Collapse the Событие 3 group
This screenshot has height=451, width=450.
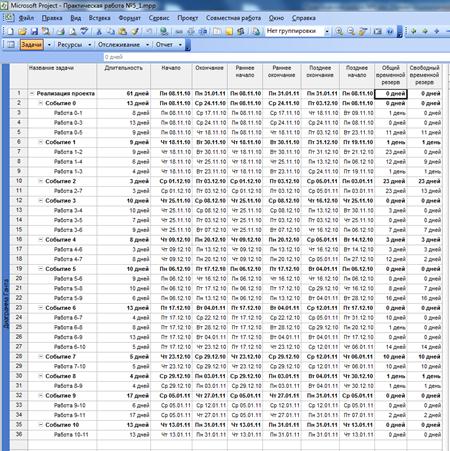40,201
